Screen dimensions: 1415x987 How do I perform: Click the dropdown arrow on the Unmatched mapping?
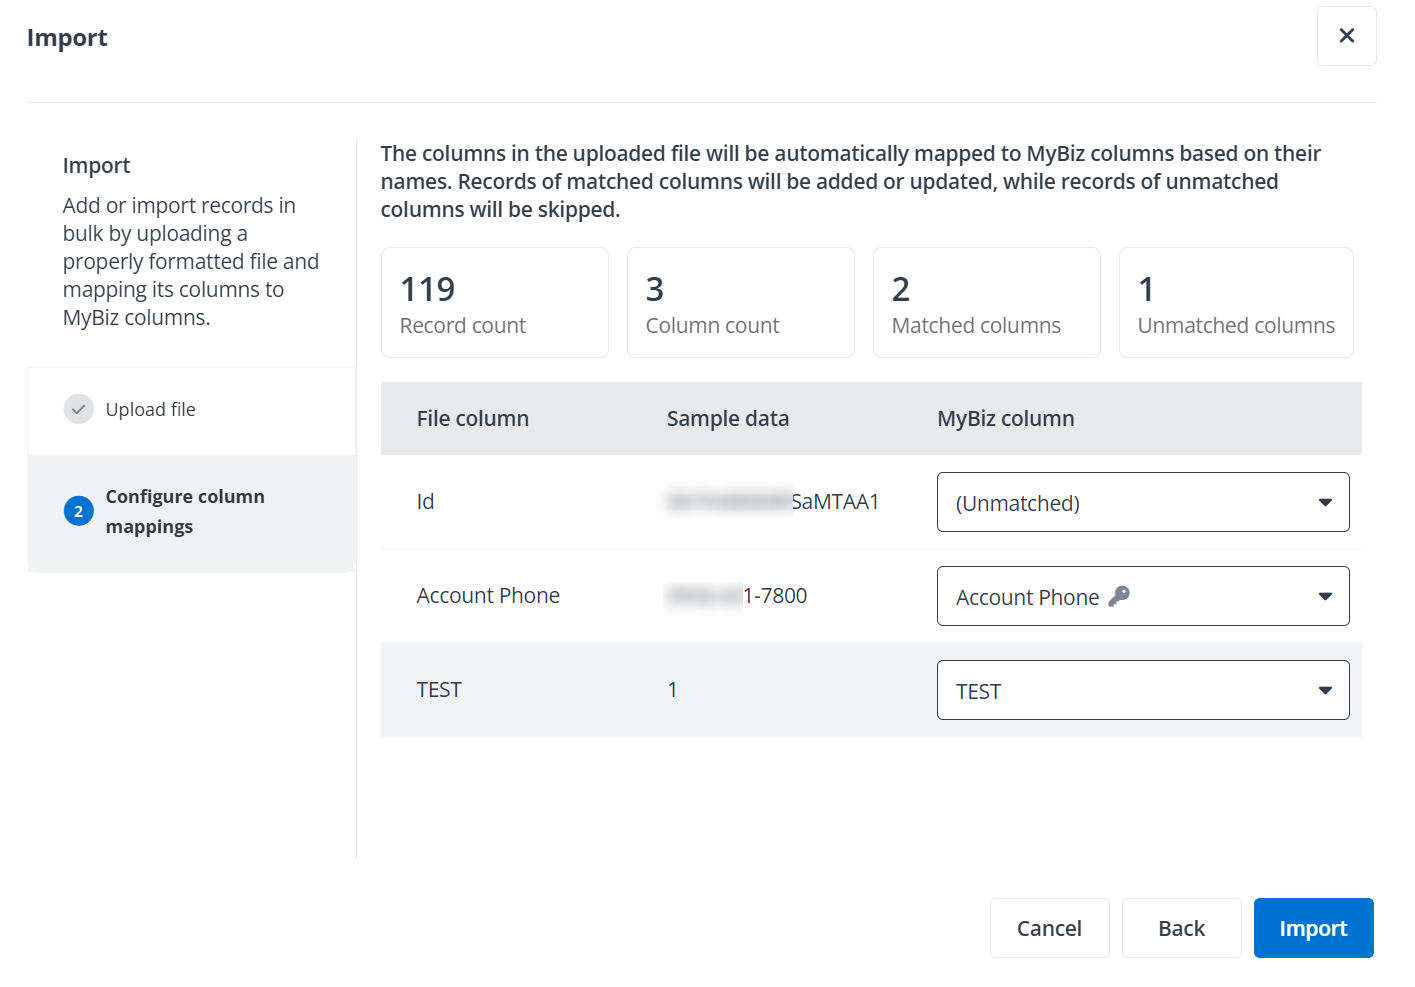pyautogui.click(x=1326, y=502)
